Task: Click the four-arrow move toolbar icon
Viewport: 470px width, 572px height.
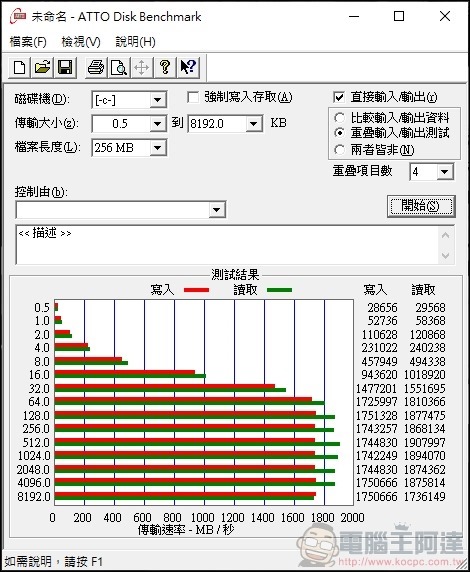Action: 142,67
